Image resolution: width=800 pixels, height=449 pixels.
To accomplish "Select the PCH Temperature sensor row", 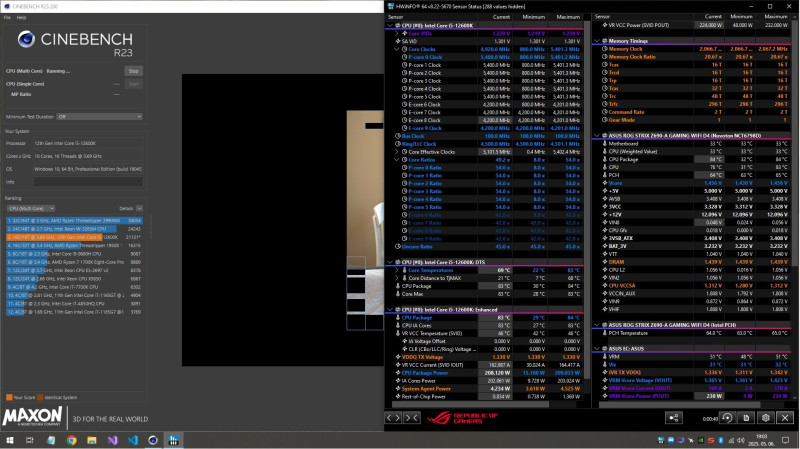I will tap(693, 333).
